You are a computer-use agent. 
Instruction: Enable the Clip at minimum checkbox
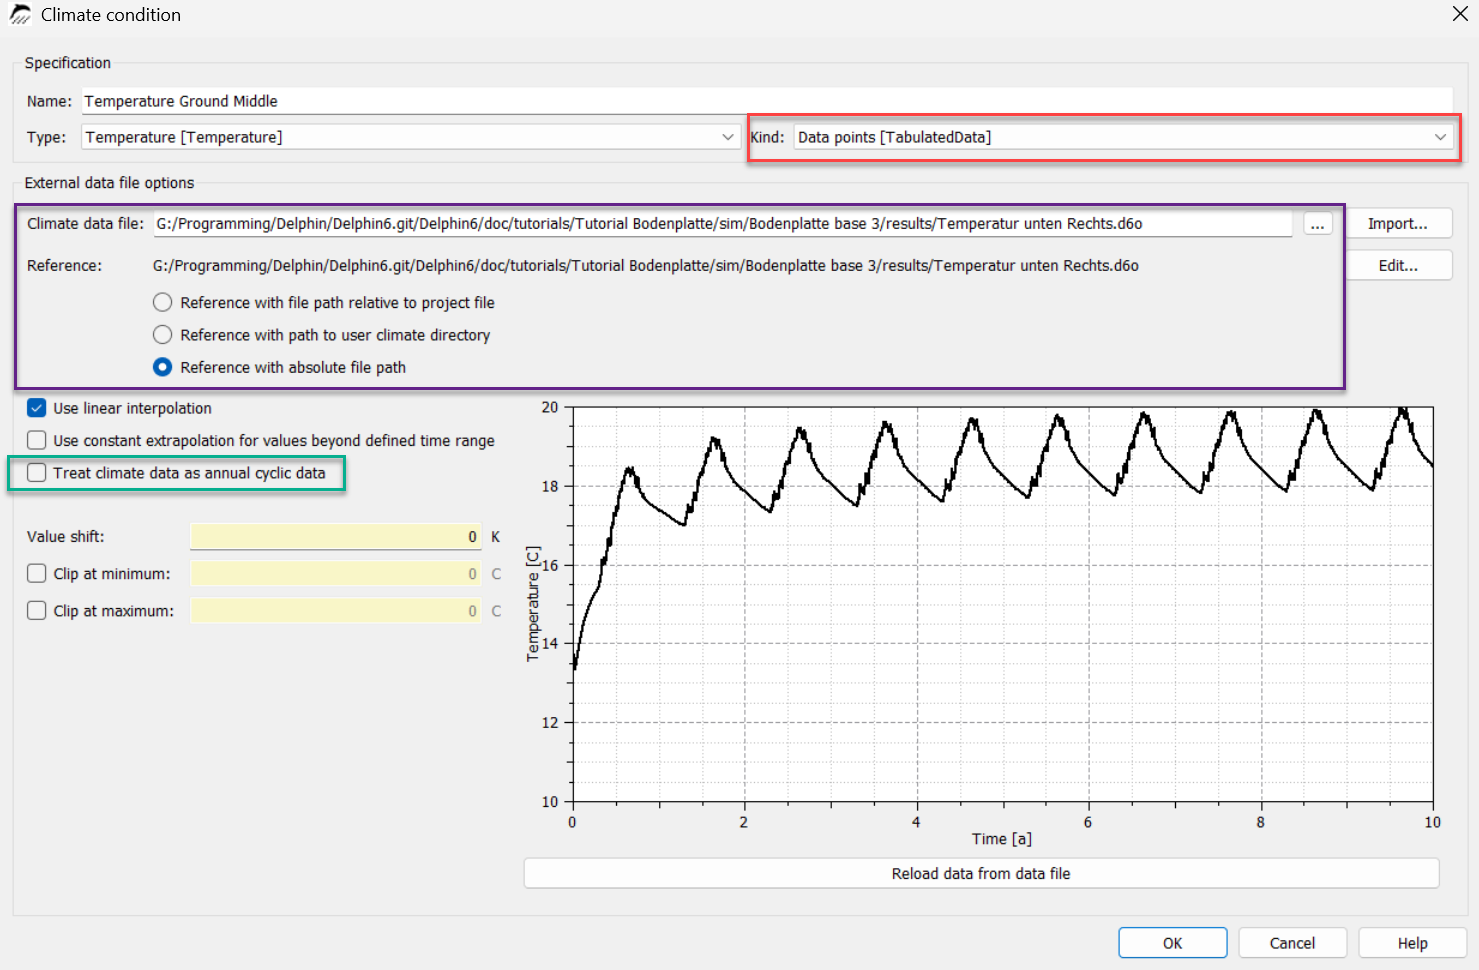37,574
